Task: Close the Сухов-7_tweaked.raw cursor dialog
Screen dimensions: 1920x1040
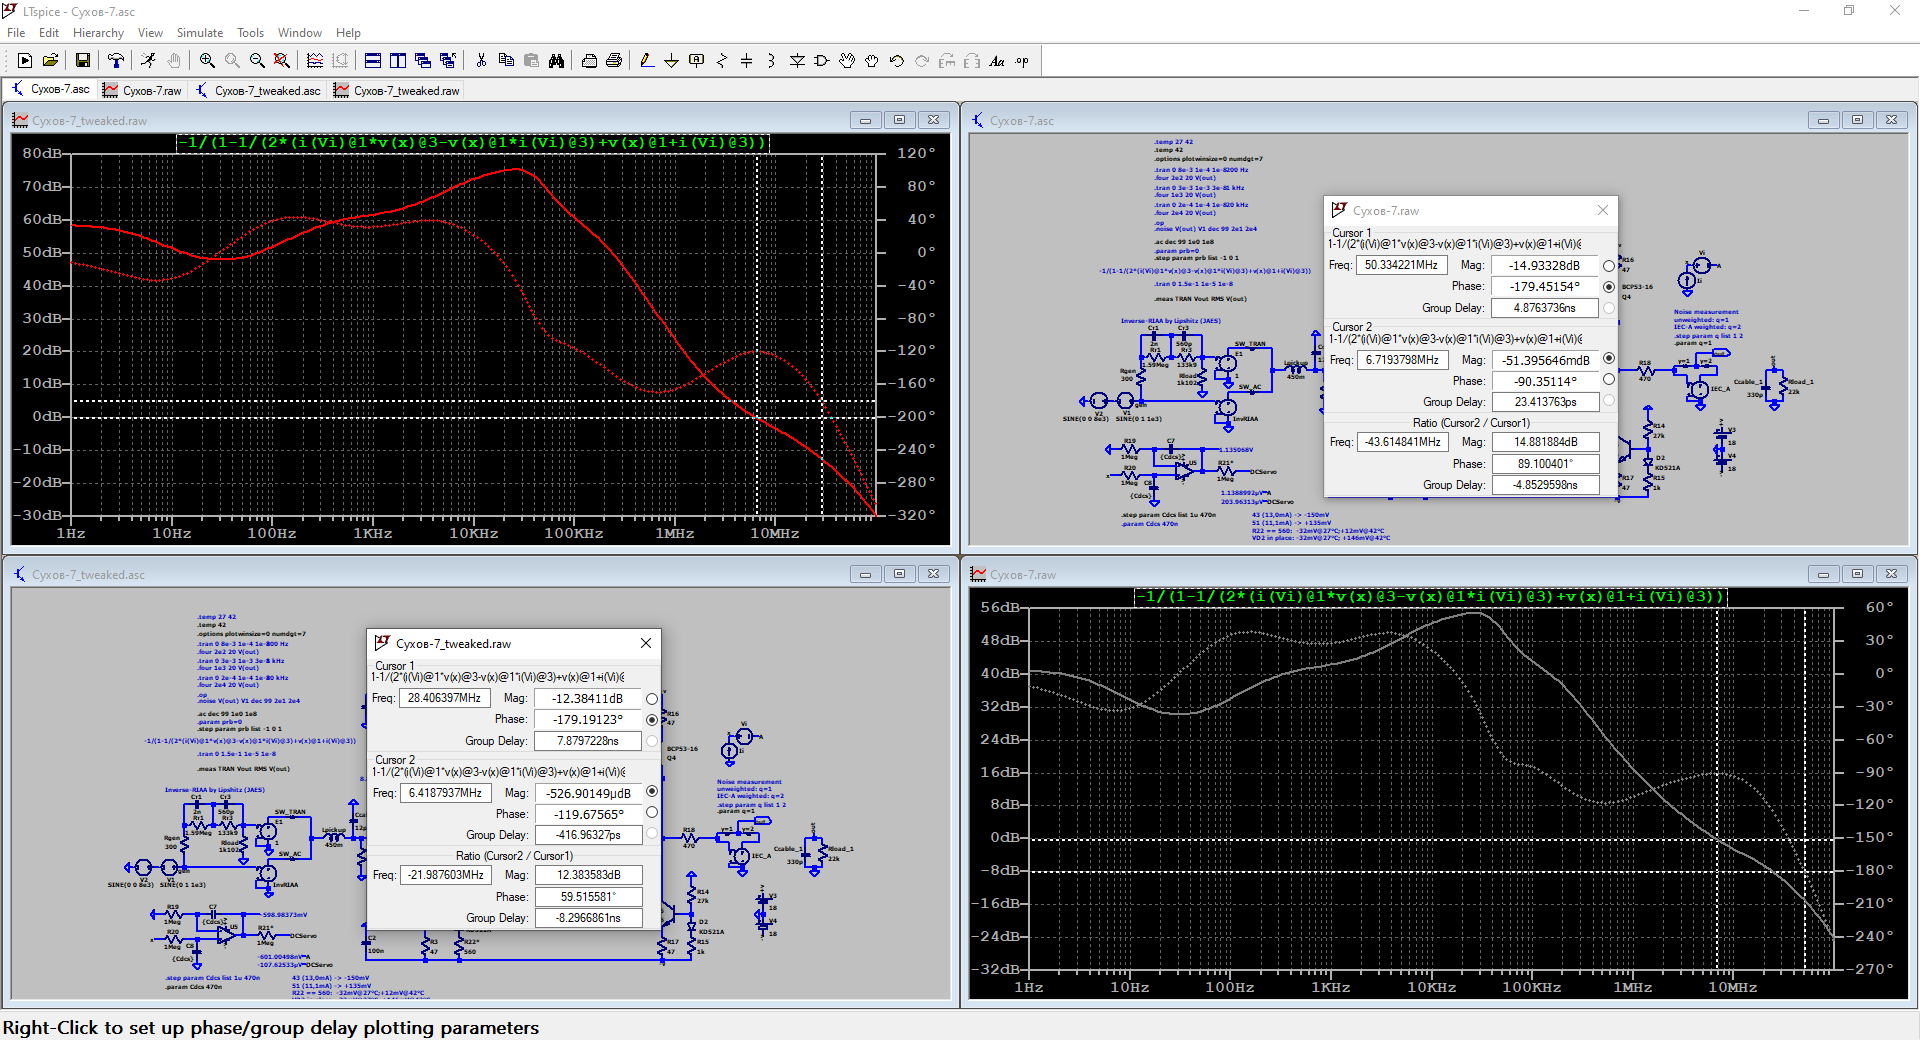Action: pos(646,643)
